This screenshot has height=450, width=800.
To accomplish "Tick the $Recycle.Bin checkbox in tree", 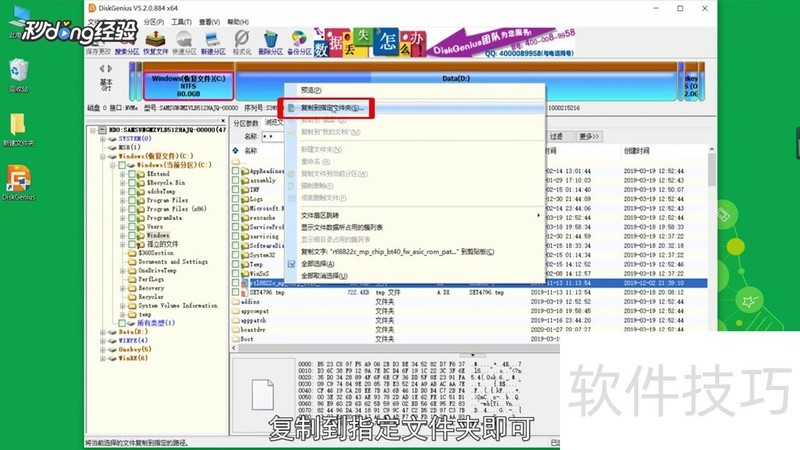I will coord(132,183).
